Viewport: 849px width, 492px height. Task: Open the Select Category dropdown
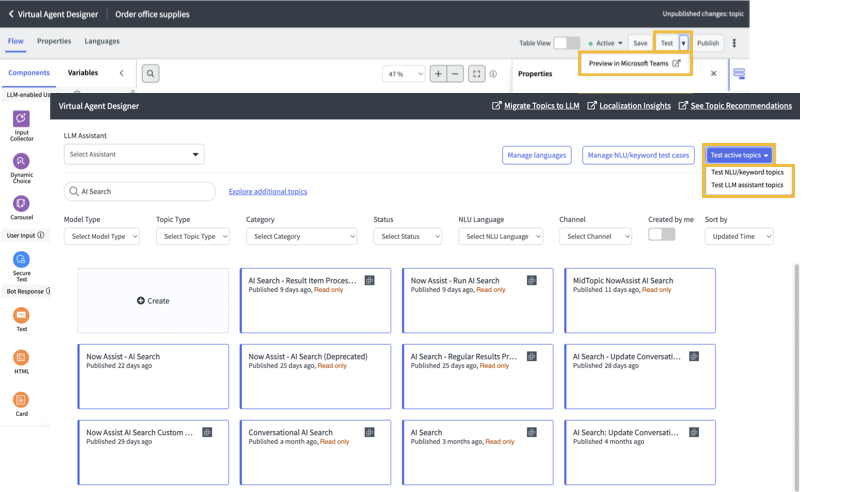coord(302,237)
